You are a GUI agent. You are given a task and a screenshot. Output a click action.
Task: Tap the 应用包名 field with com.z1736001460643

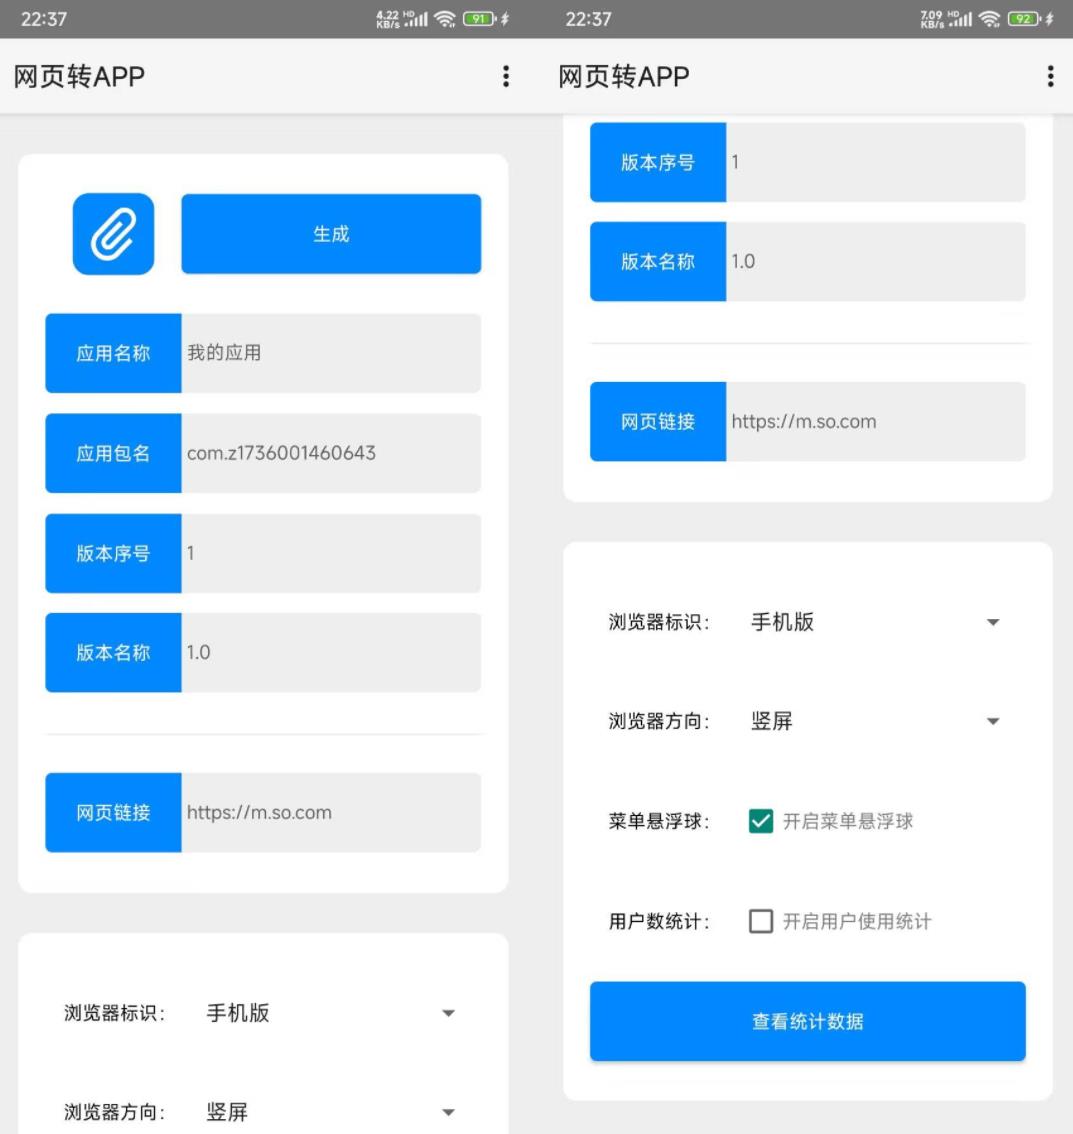330,453
